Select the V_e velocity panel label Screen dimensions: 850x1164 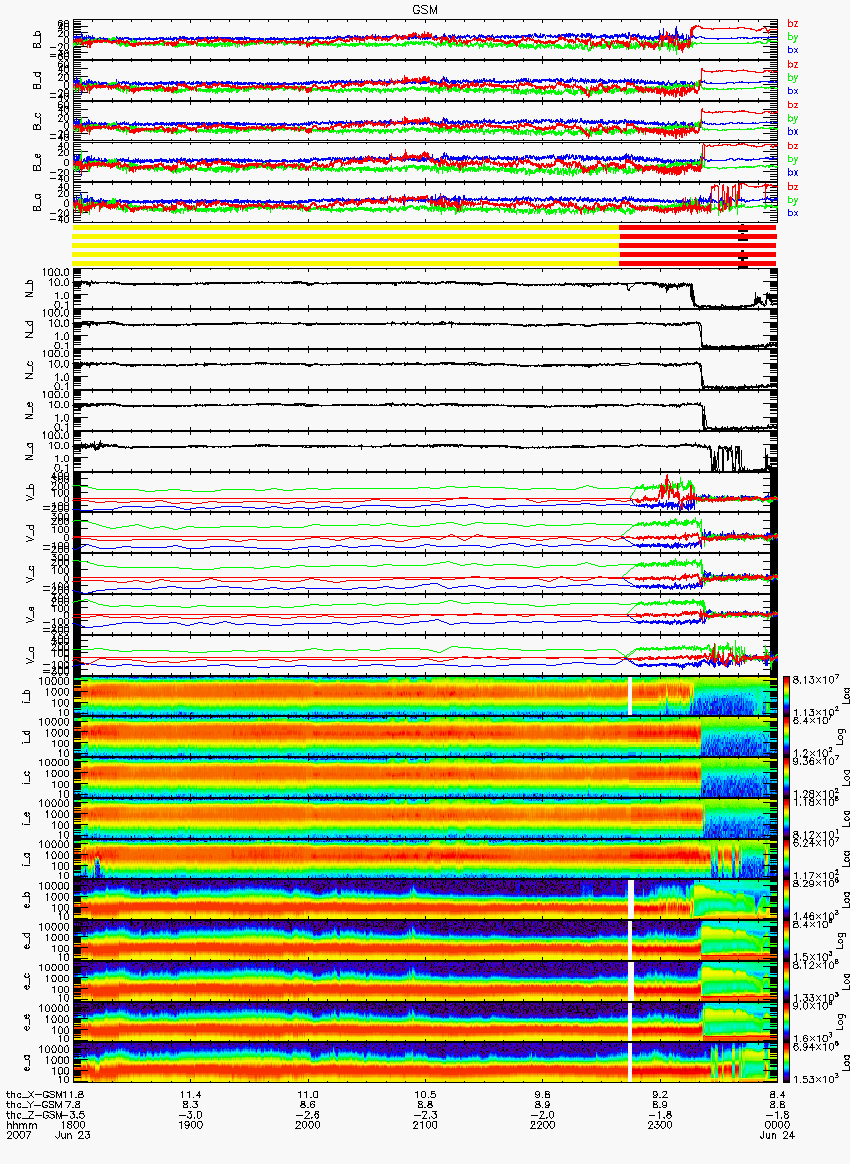pos(30,615)
